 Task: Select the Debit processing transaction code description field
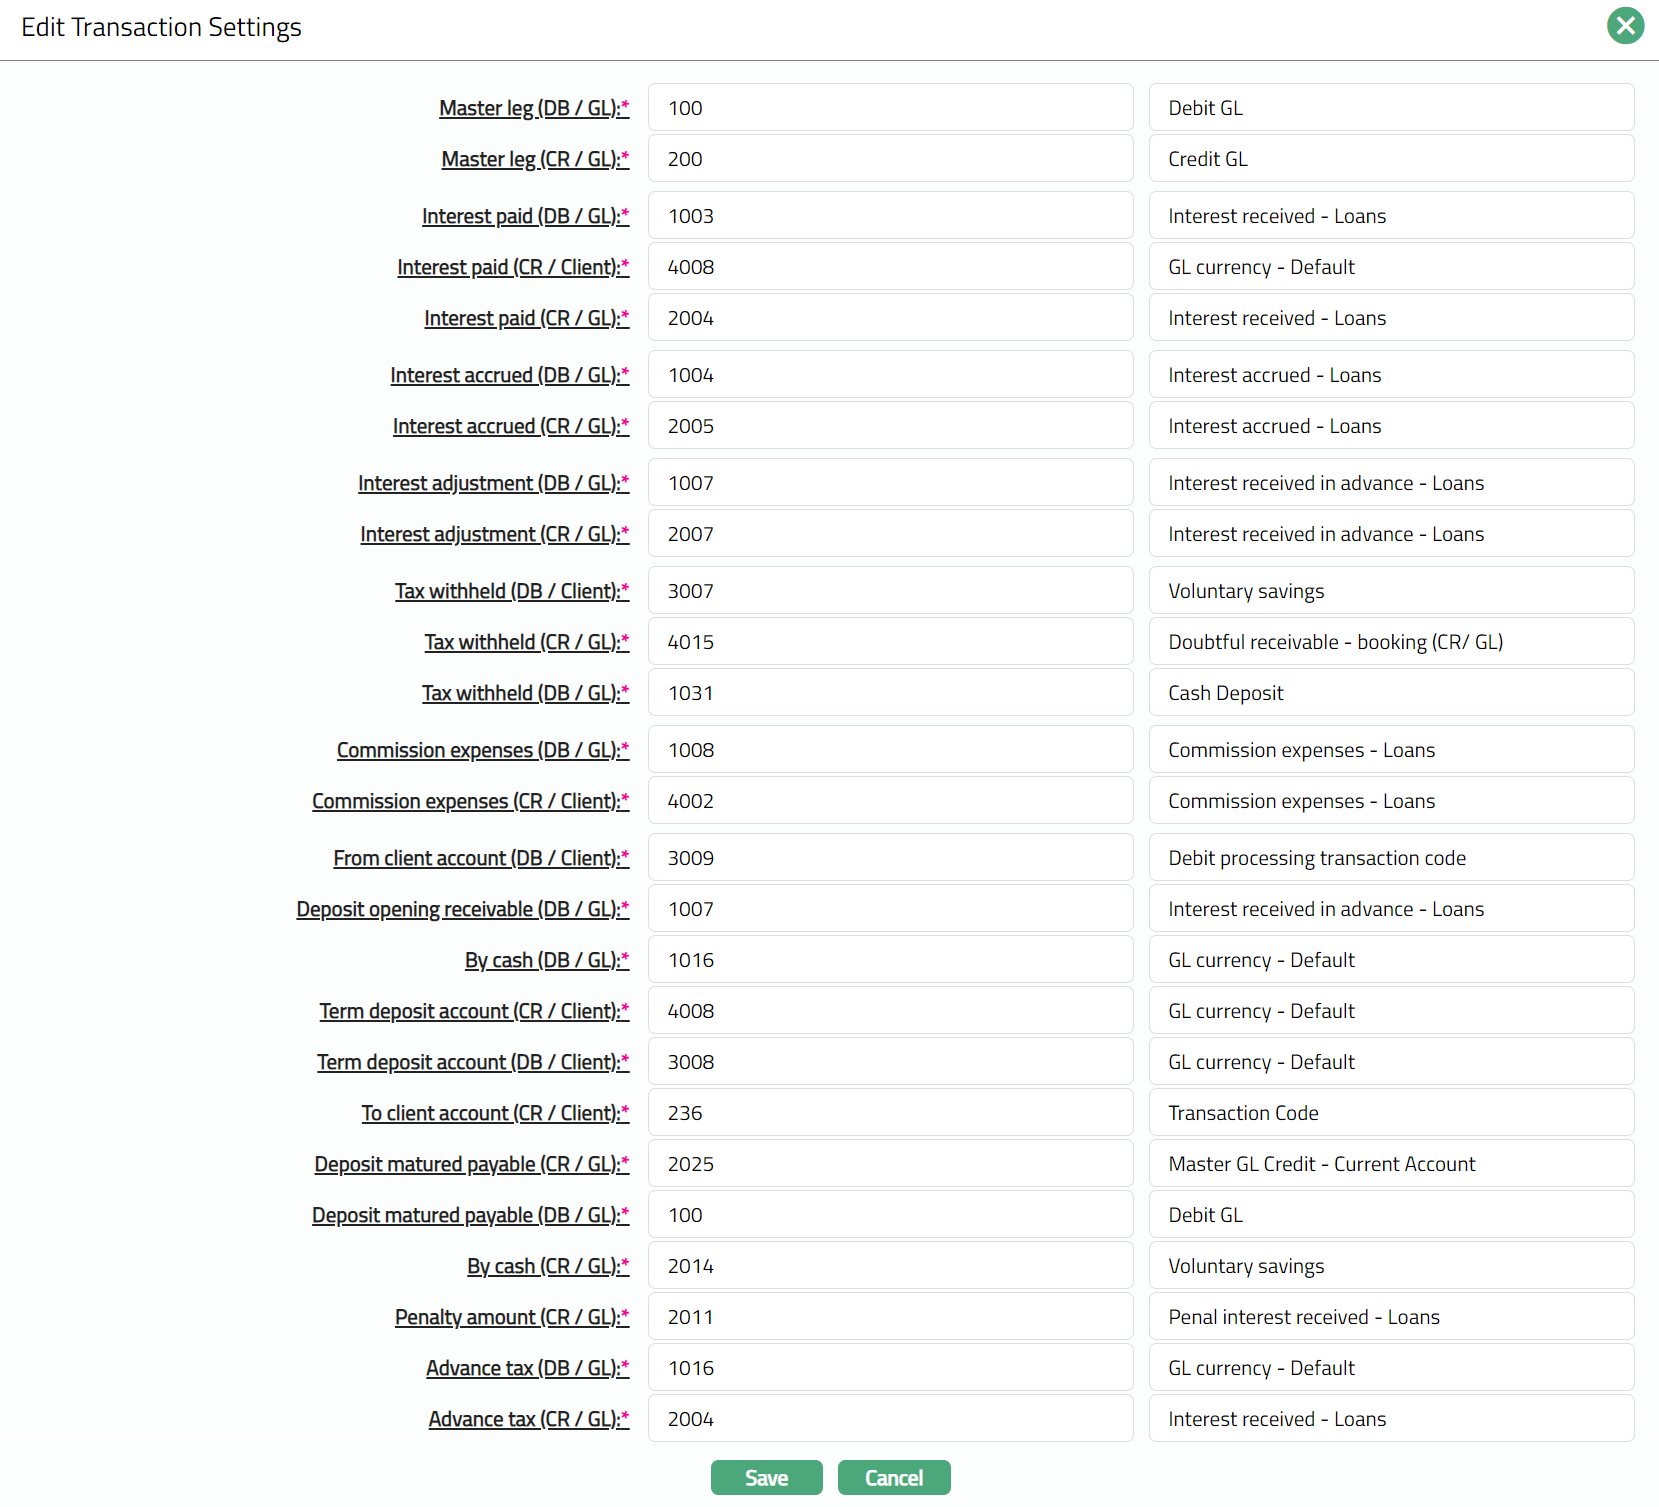pyautogui.click(x=1390, y=858)
